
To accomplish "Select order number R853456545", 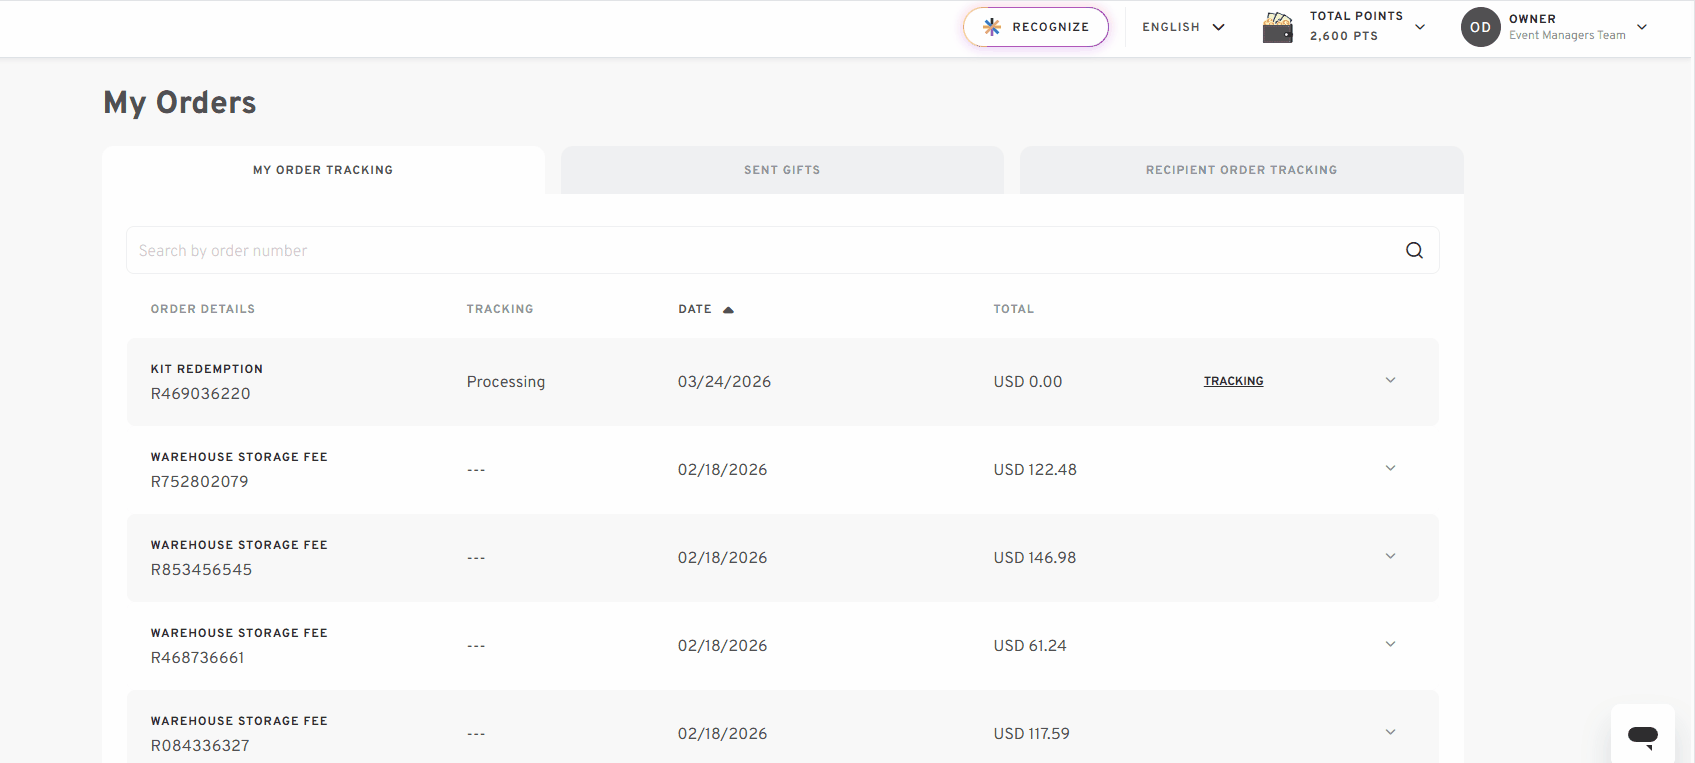I will [202, 570].
